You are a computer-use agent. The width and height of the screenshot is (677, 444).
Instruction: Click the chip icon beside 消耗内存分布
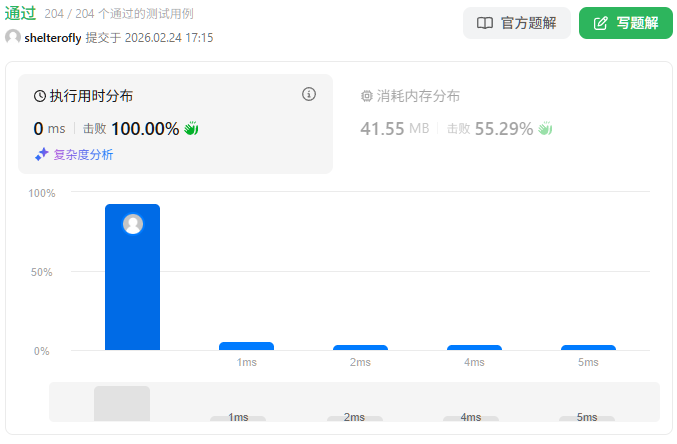tap(366, 97)
